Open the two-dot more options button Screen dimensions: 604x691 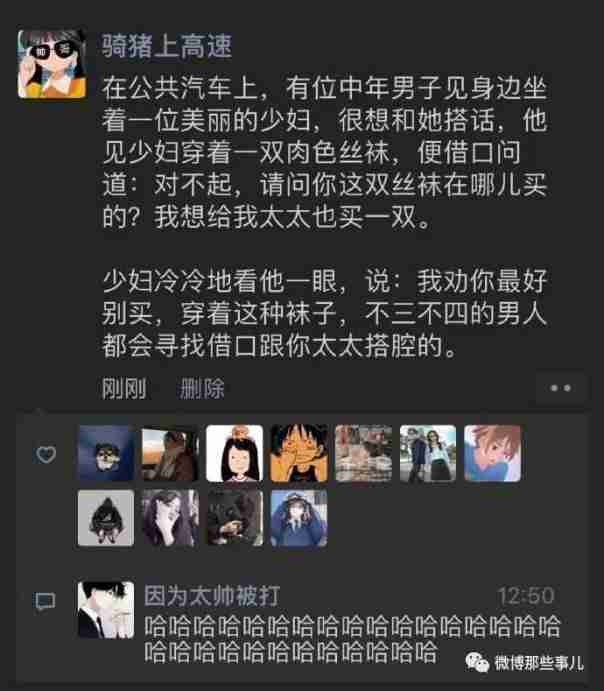(x=560, y=388)
